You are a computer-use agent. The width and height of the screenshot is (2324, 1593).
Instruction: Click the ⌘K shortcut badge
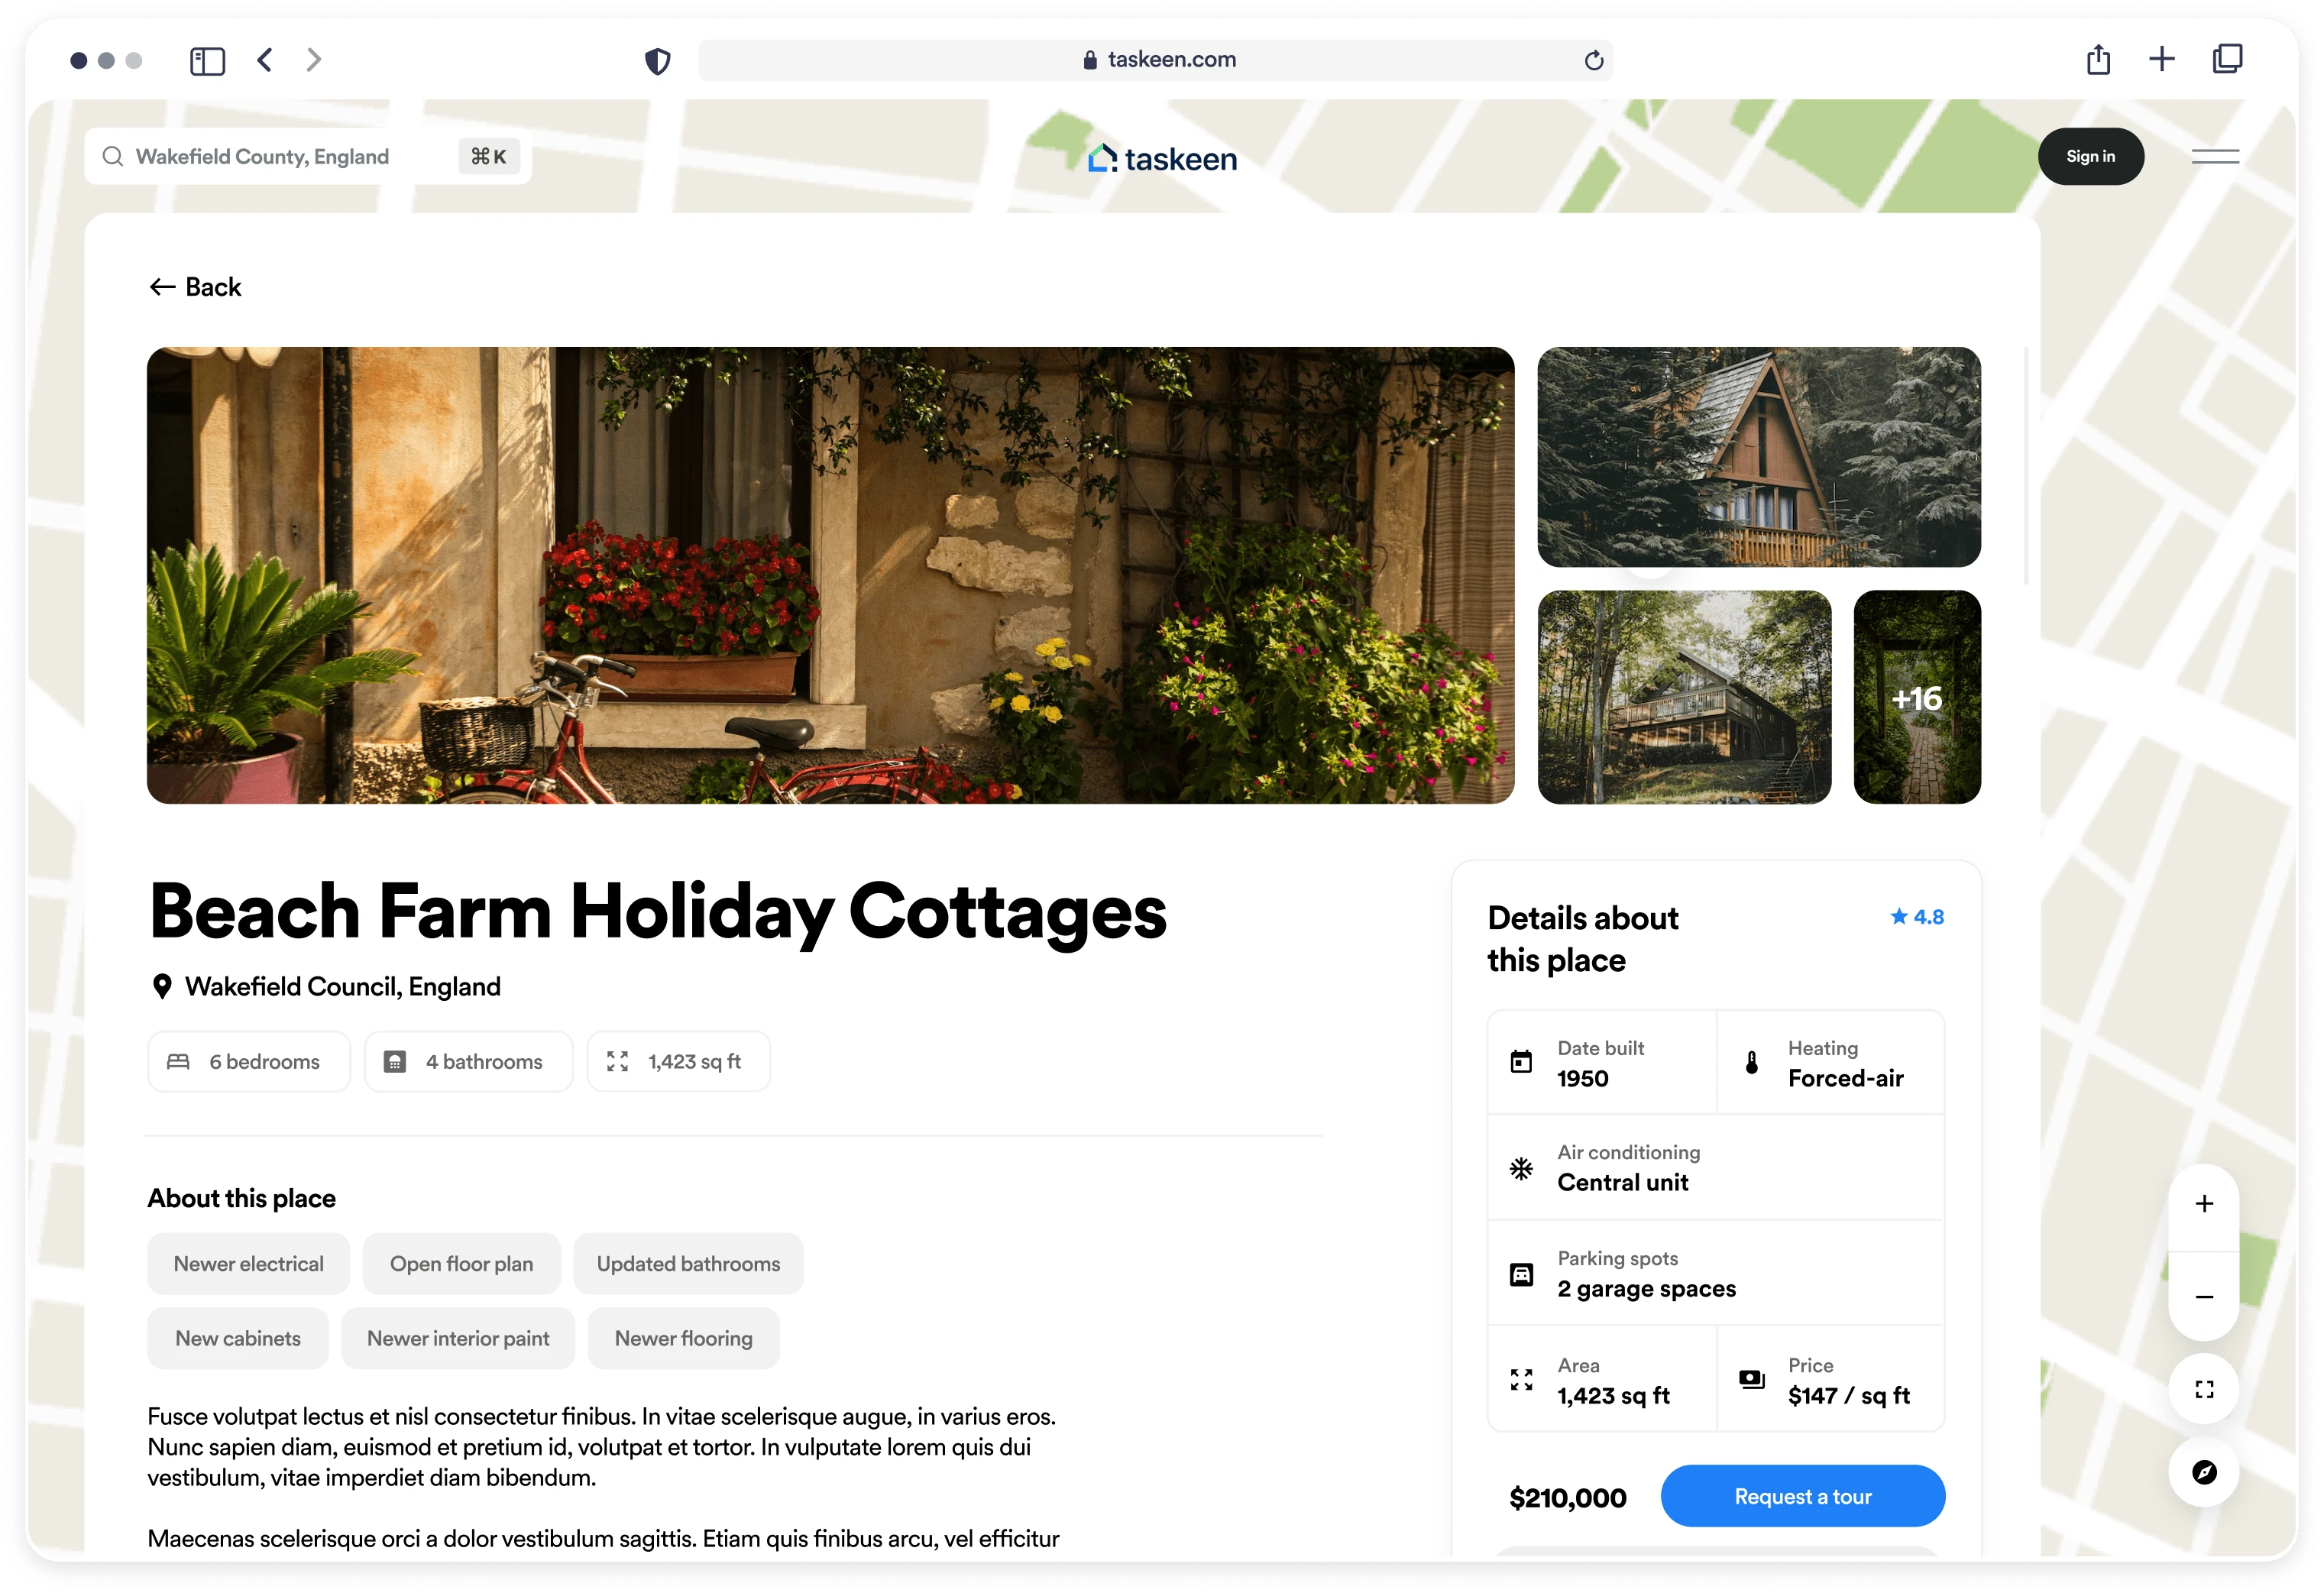click(x=488, y=156)
